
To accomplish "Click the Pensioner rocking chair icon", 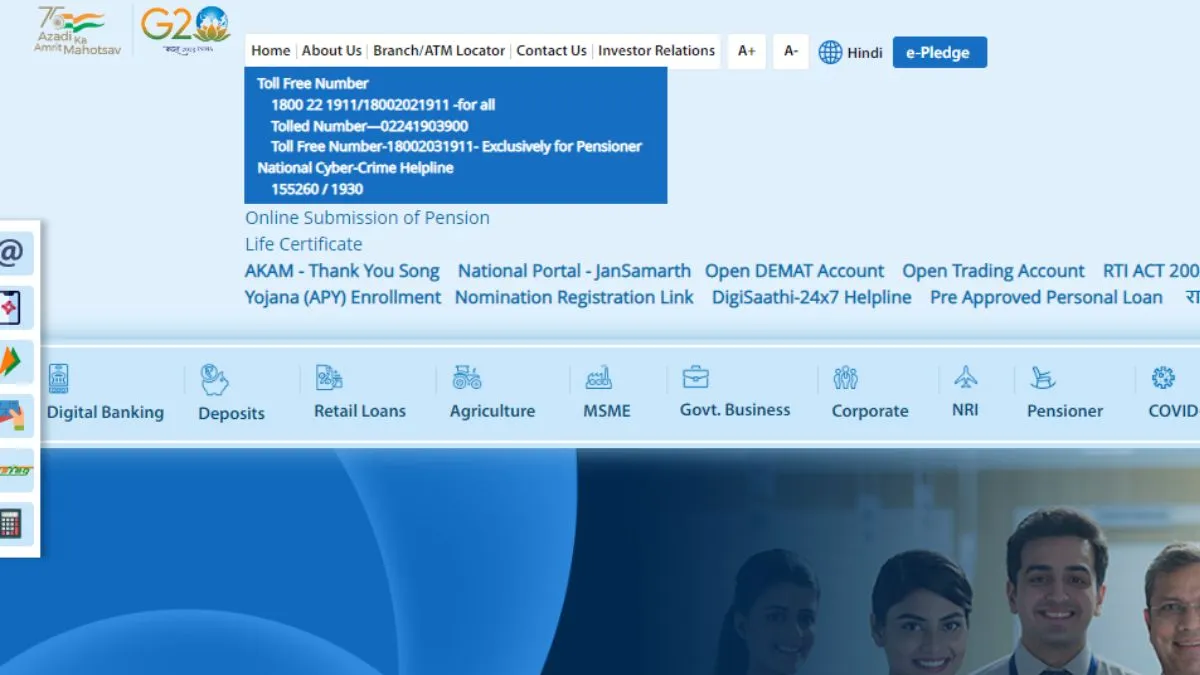I will pos(1043,378).
